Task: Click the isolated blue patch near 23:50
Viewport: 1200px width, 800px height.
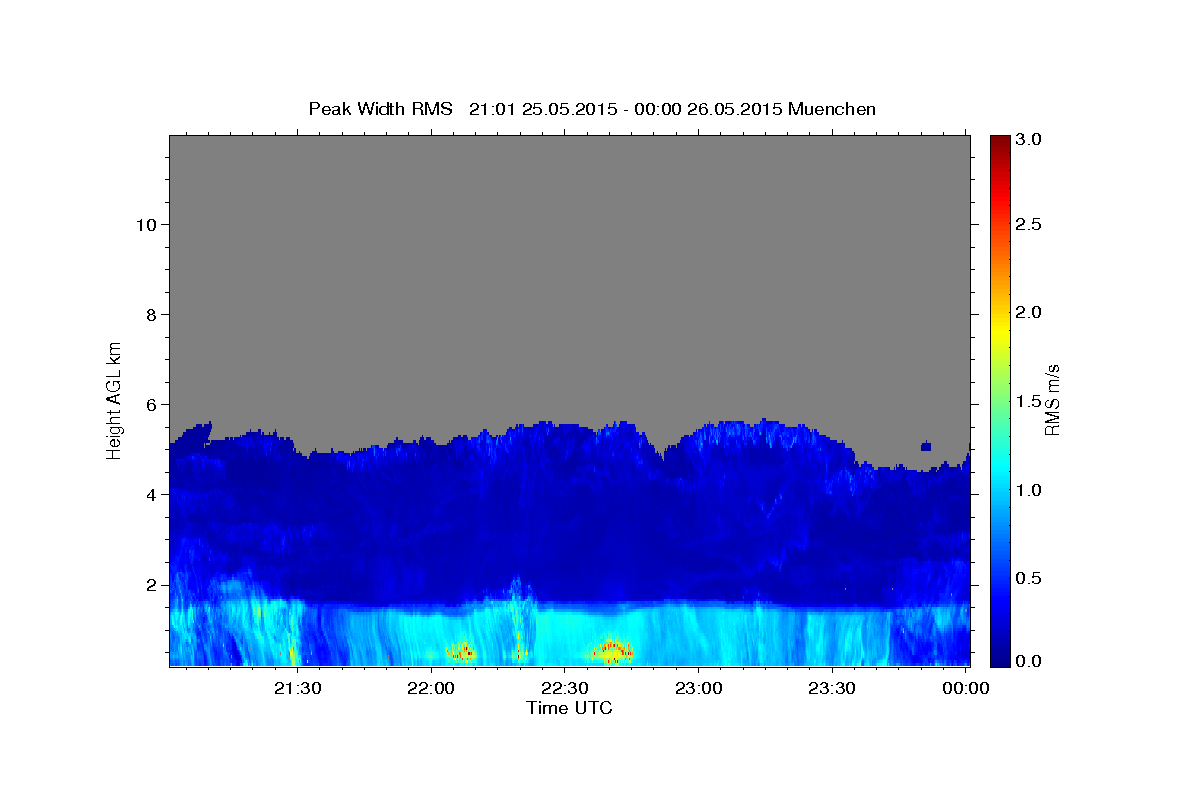Action: coord(926,446)
